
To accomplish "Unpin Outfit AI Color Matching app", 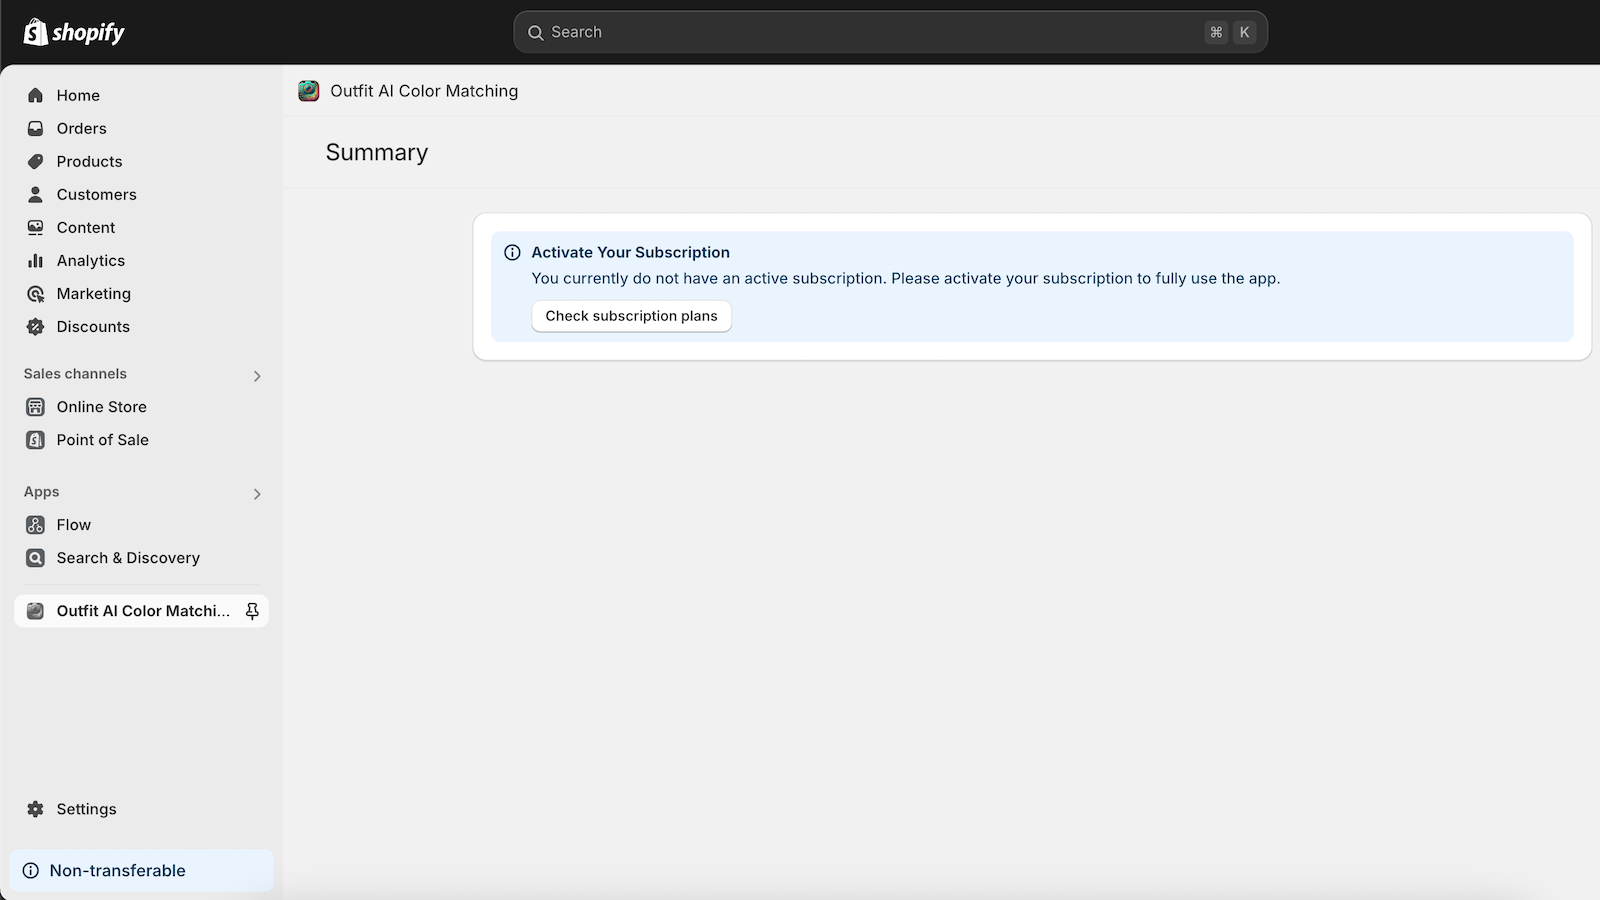I will pyautogui.click(x=252, y=611).
